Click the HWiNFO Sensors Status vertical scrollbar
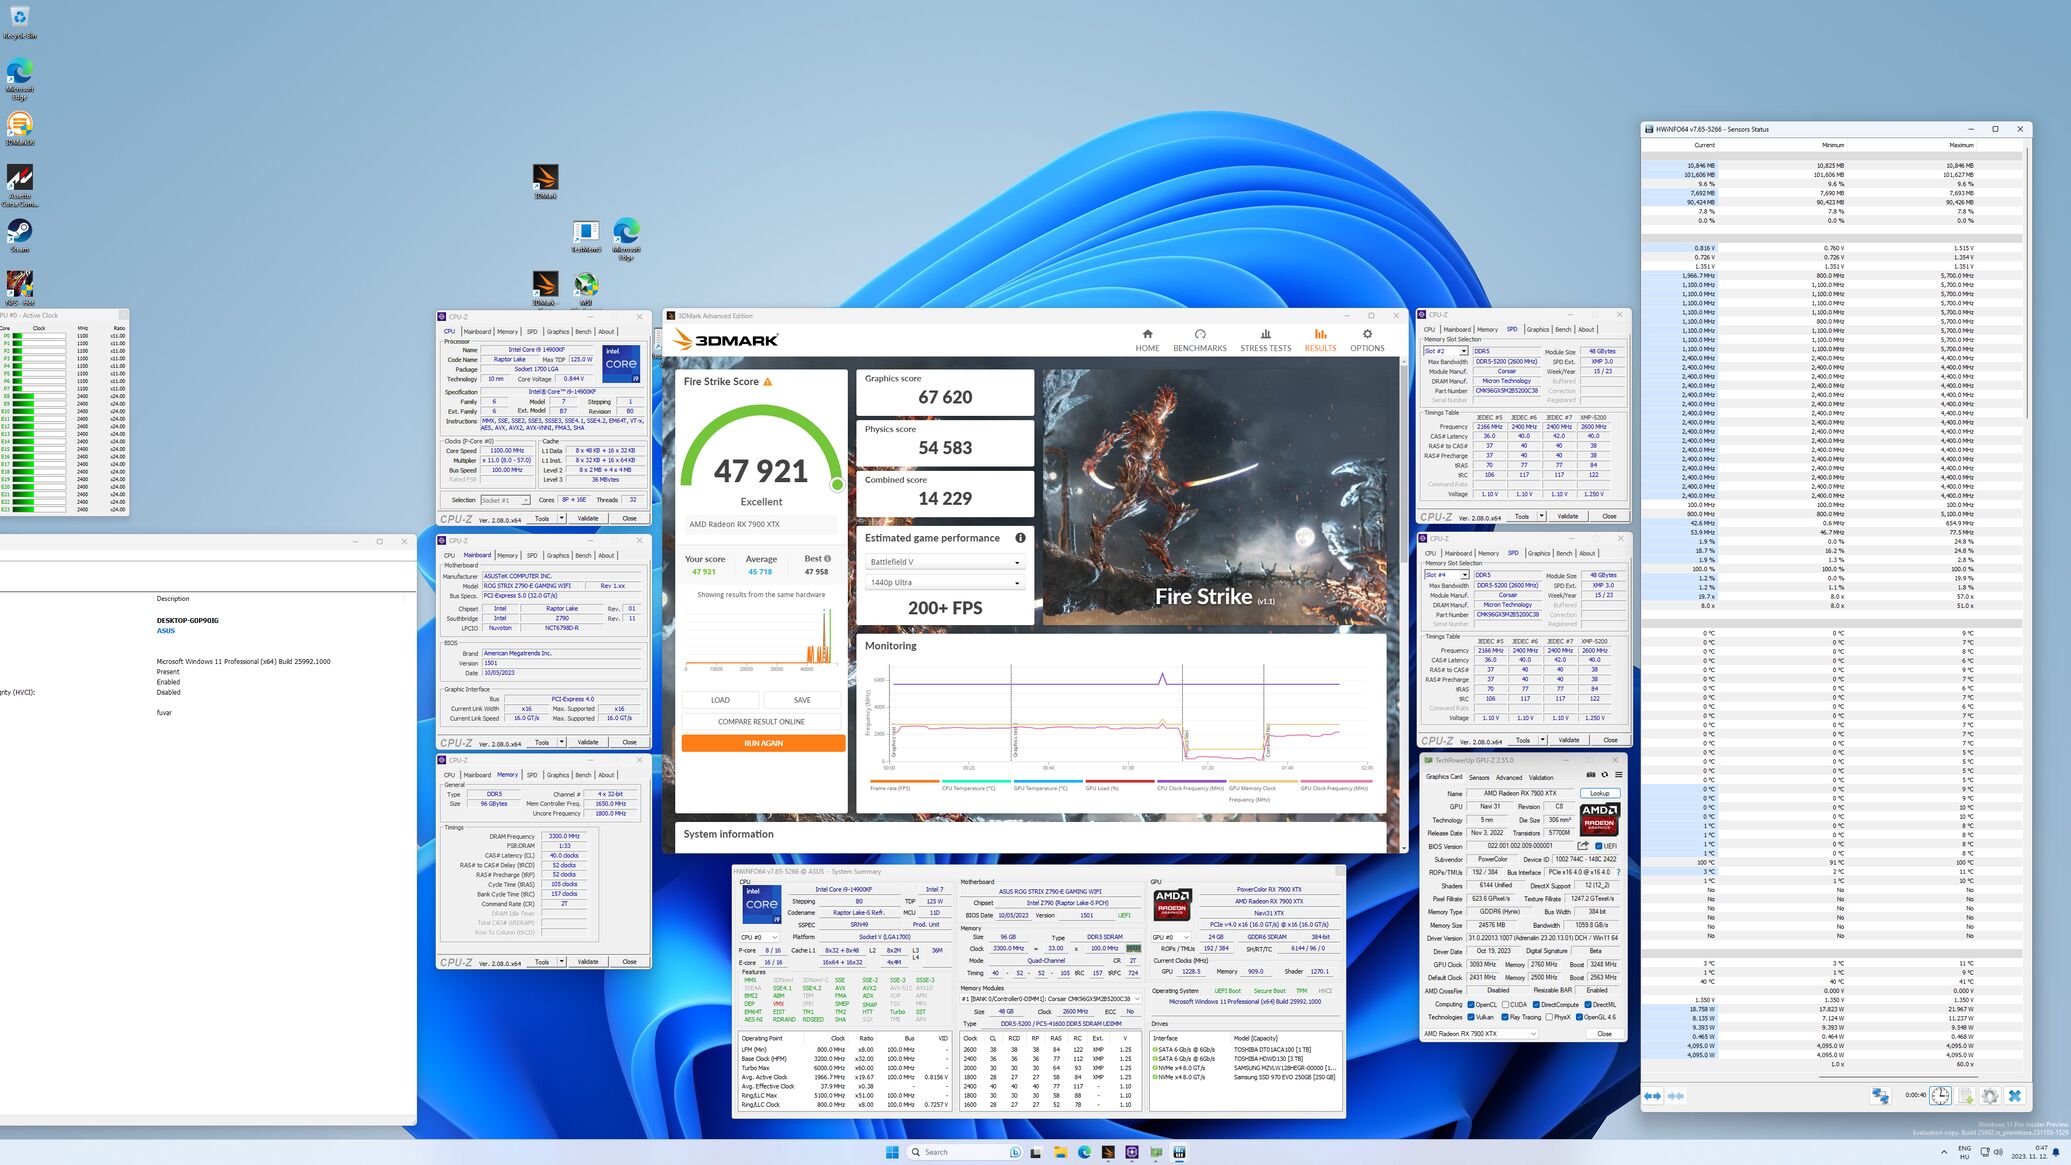The width and height of the screenshot is (2071, 1165). click(x=2028, y=285)
